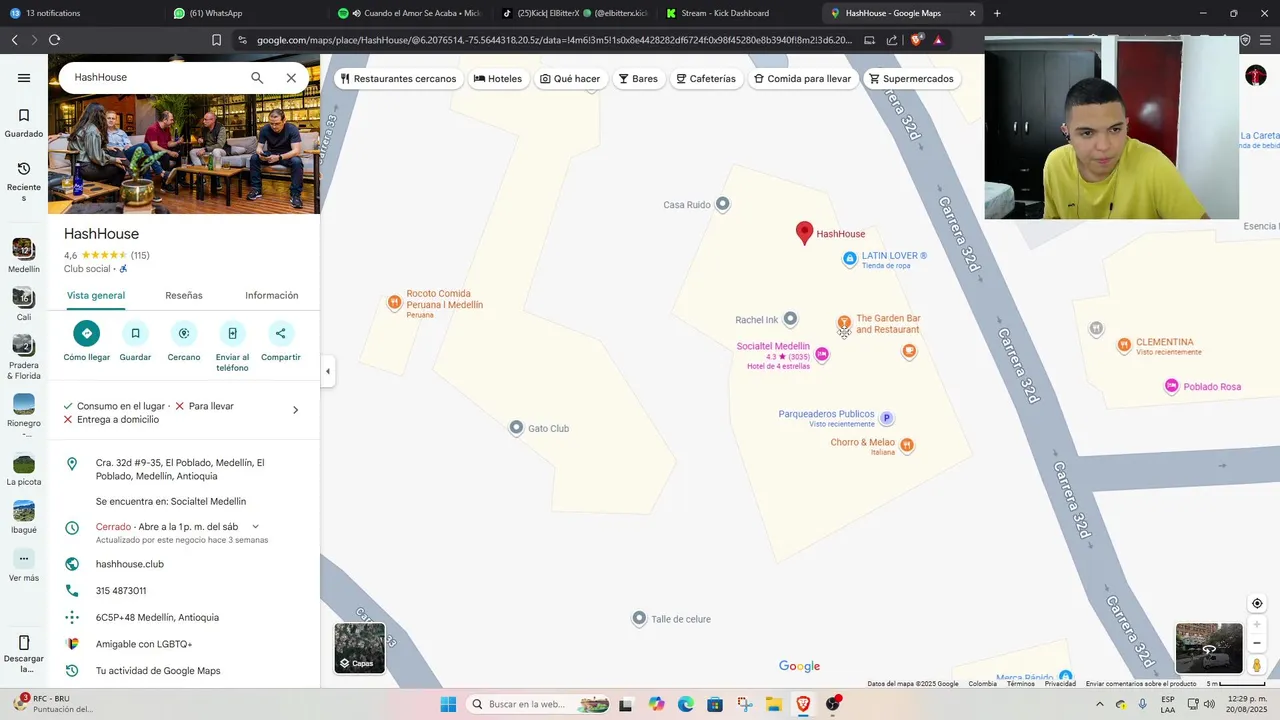
Task: Select Cafeterías filter chip
Action: click(x=706, y=79)
